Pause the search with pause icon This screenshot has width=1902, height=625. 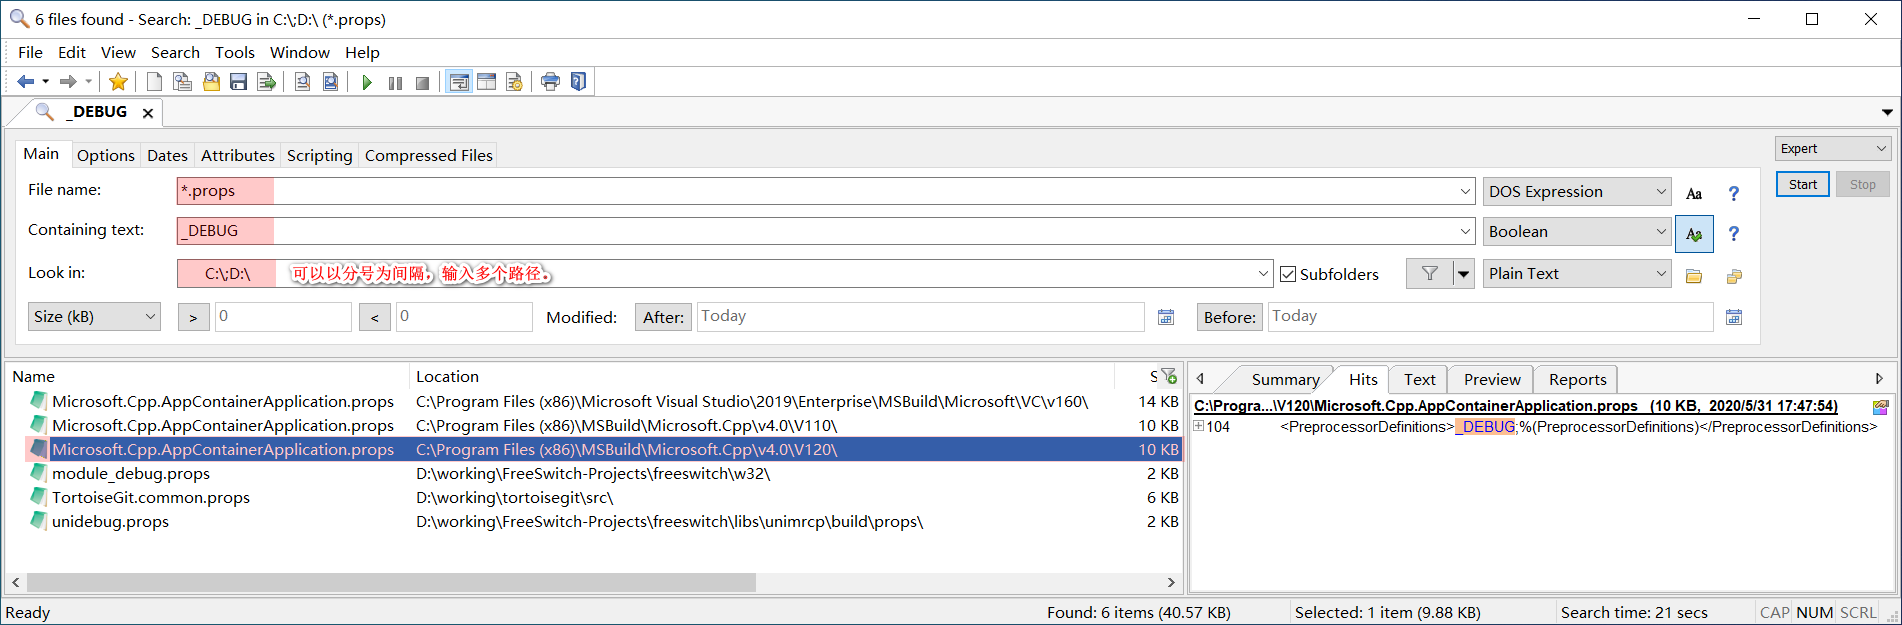[395, 83]
